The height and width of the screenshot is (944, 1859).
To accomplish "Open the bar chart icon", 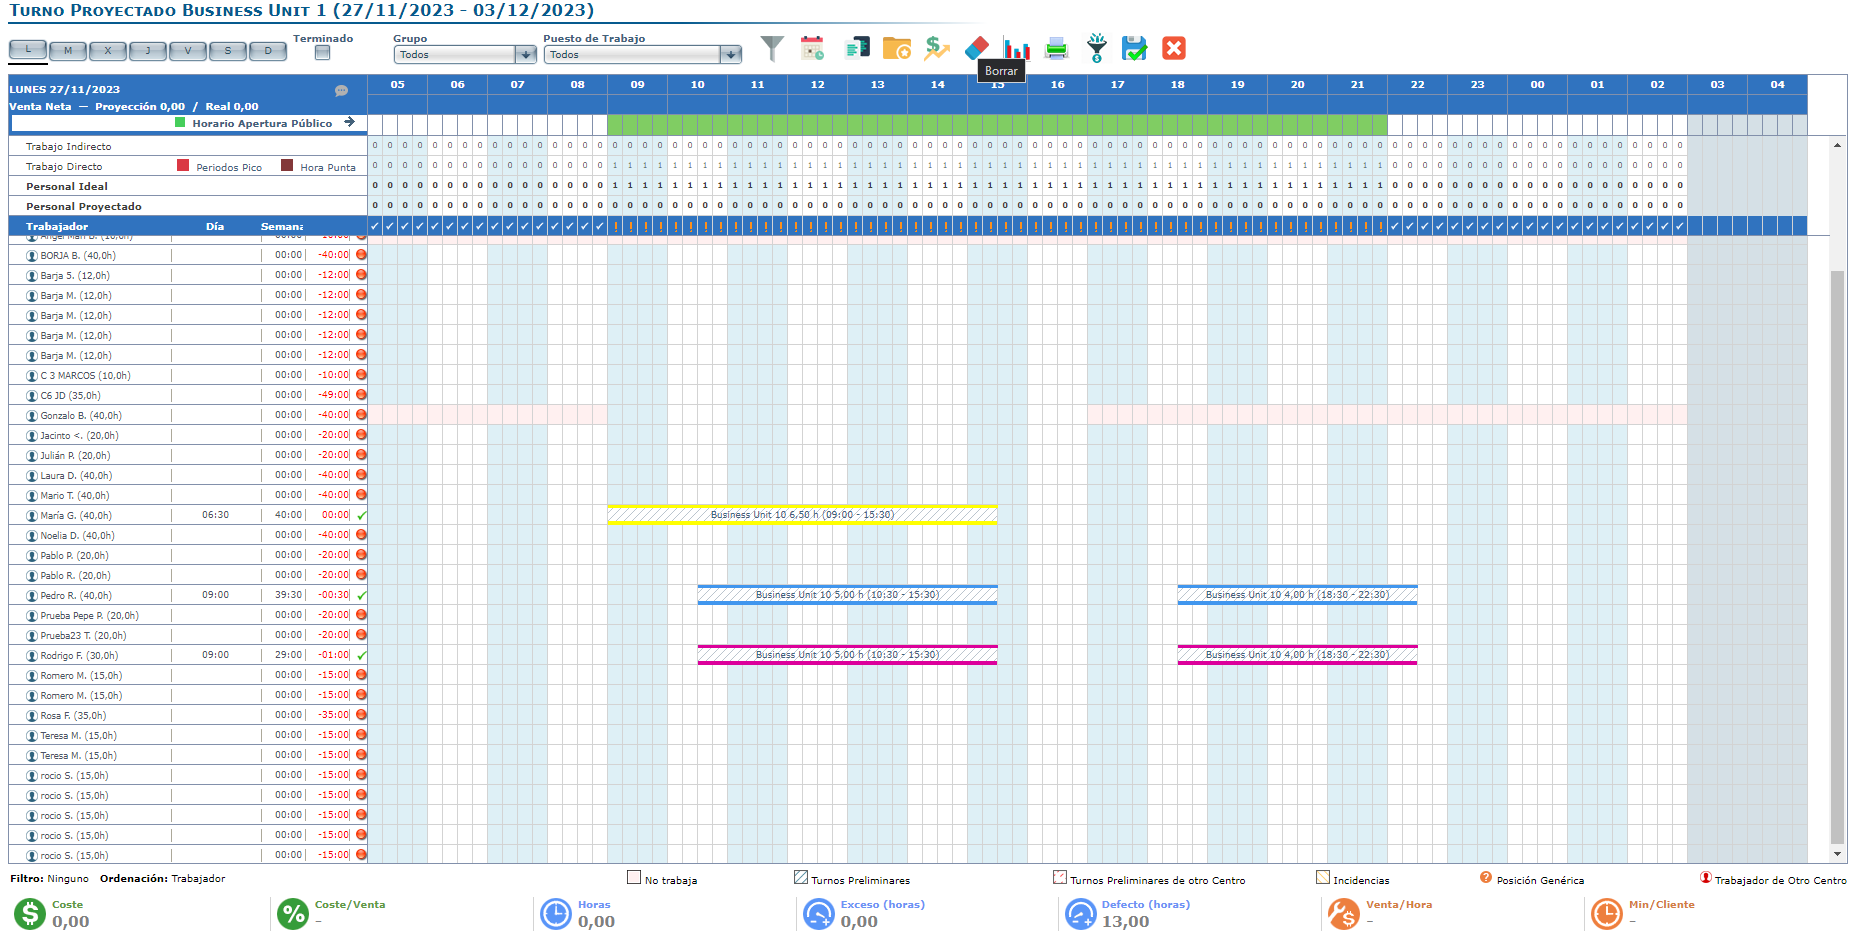I will (1017, 48).
